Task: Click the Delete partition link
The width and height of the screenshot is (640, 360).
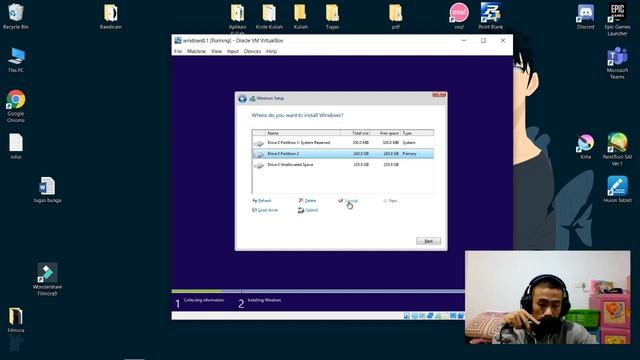Action: (307, 201)
